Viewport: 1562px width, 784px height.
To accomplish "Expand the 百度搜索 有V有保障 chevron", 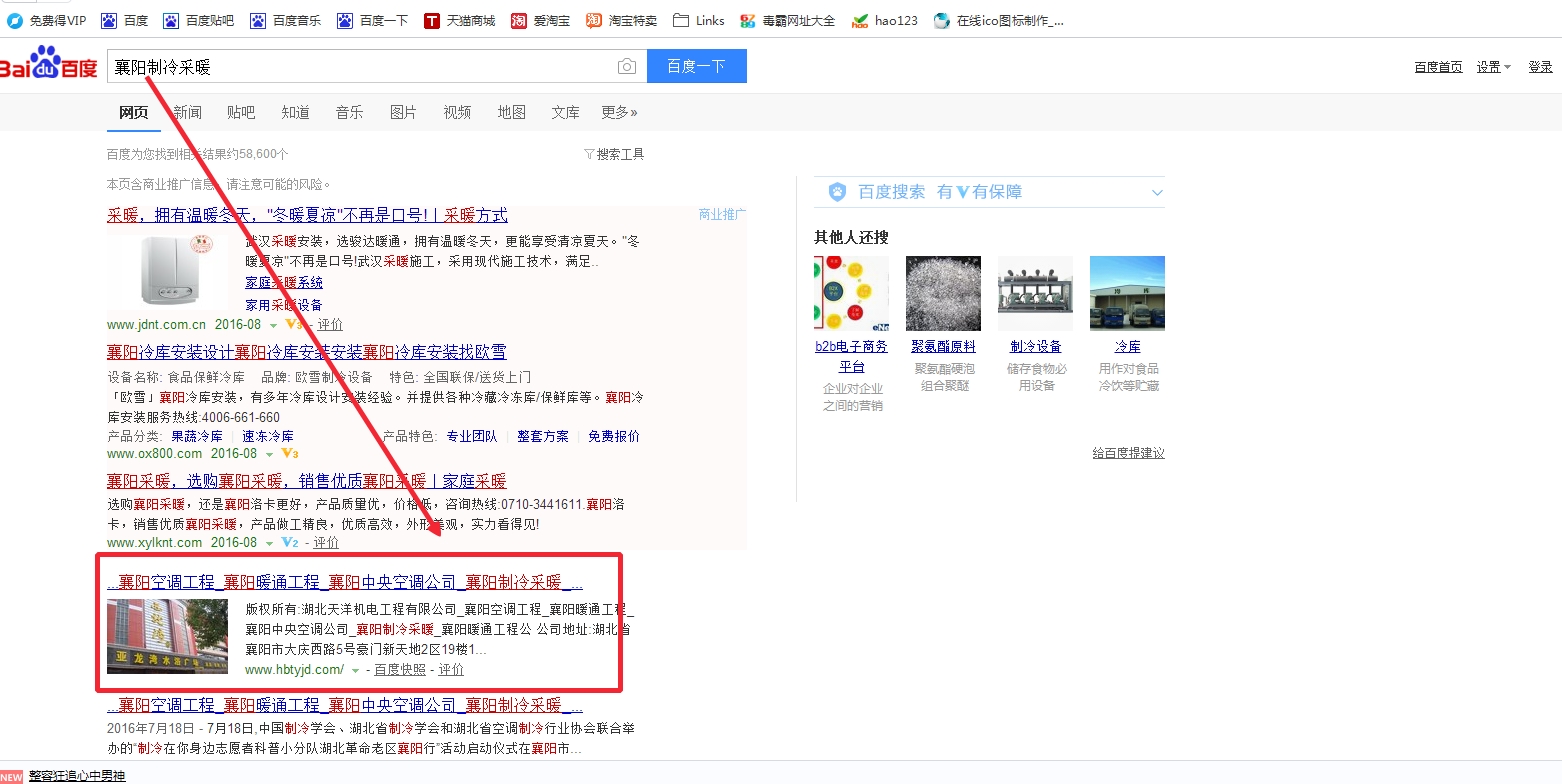I will tap(1157, 192).
